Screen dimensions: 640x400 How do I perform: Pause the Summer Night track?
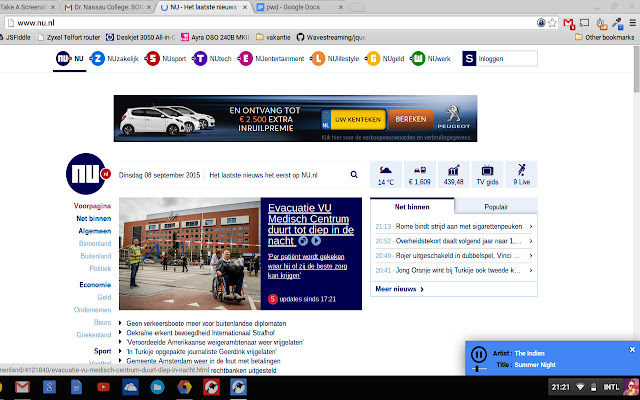[x=478, y=354]
